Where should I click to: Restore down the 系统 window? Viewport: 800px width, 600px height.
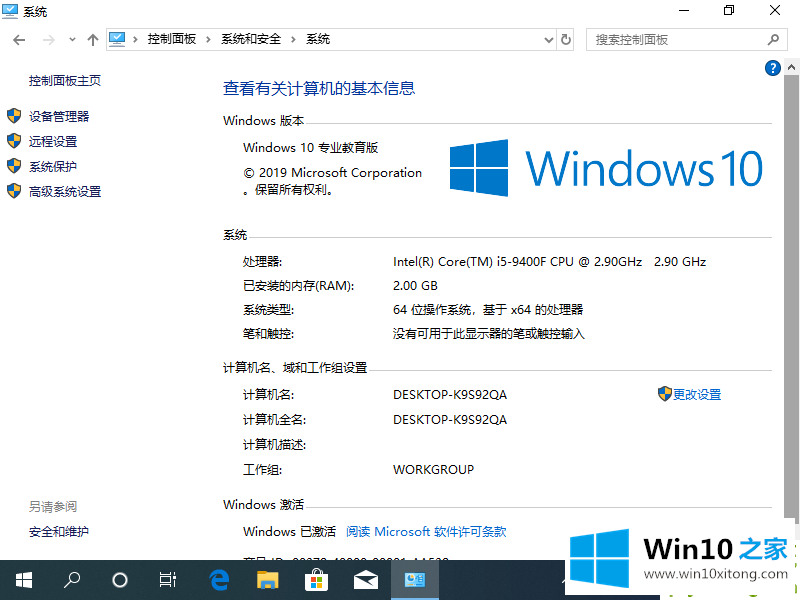(729, 11)
